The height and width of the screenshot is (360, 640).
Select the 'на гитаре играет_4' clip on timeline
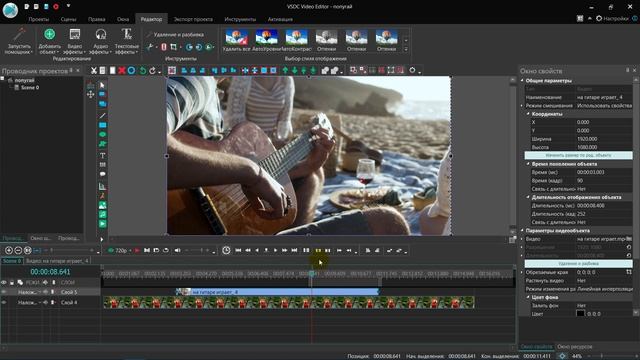278,292
